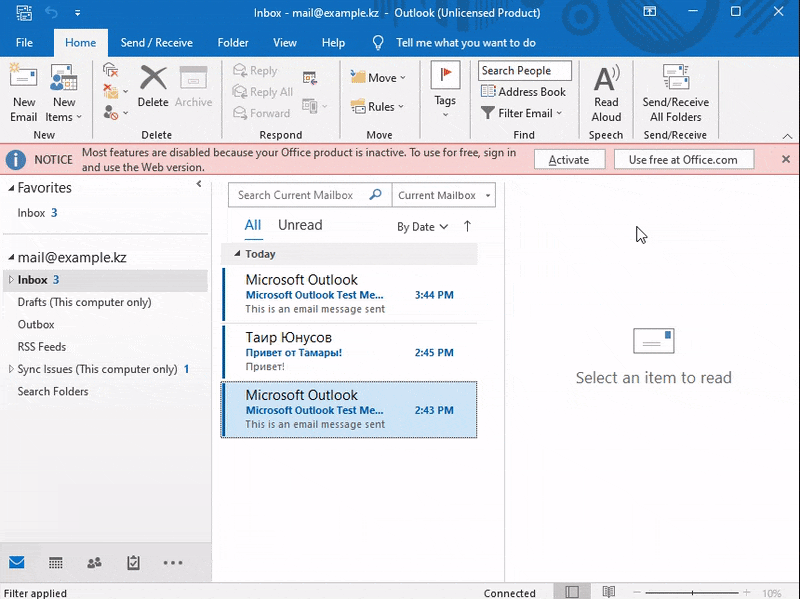Click the search magnifier icon
The height and width of the screenshot is (599, 800).
pos(376,194)
